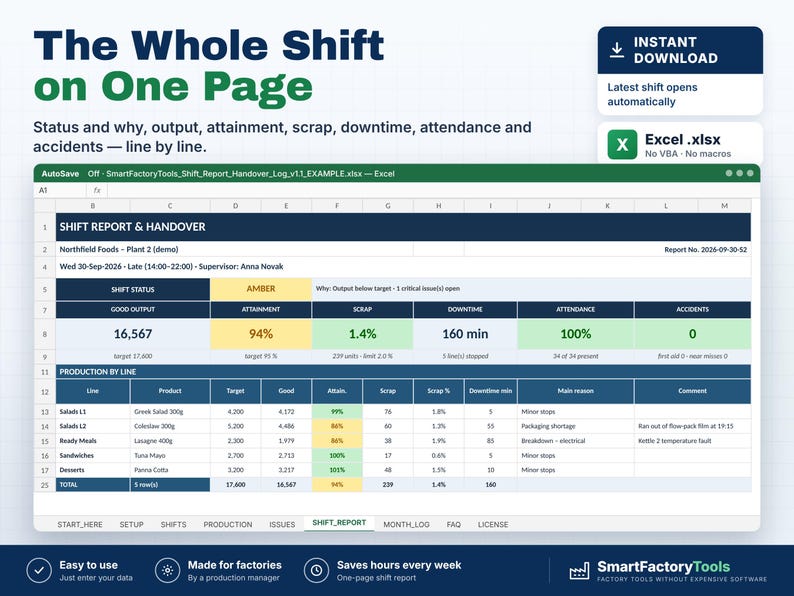Image resolution: width=794 pixels, height=596 pixels.
Task: Click the Kettle 2 temperature fault comment
Action: (x=692, y=441)
